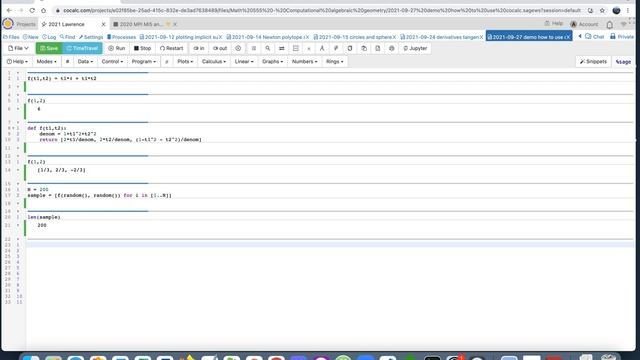Toggle fold marker beside 'def f(t1,t2):'
The image size is (640, 360).
(x=13, y=128)
